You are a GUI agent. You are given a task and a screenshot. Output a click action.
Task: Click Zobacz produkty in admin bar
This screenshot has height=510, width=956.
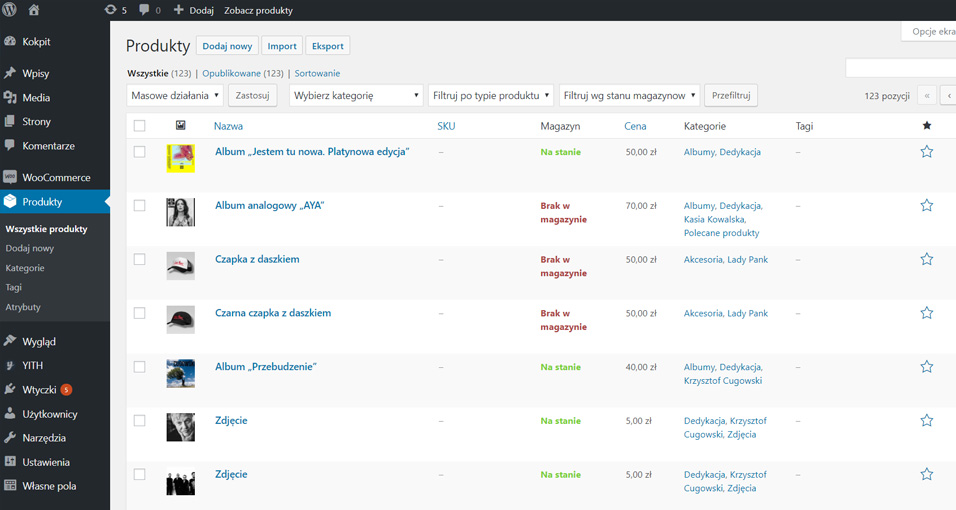(x=259, y=10)
